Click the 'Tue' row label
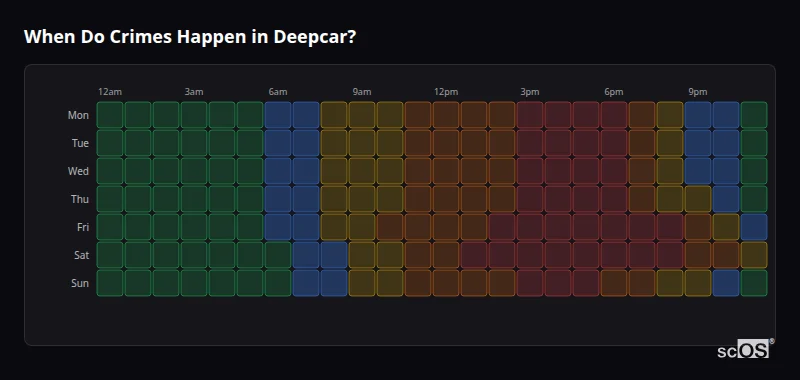The width and height of the screenshot is (800, 380). click(x=80, y=143)
